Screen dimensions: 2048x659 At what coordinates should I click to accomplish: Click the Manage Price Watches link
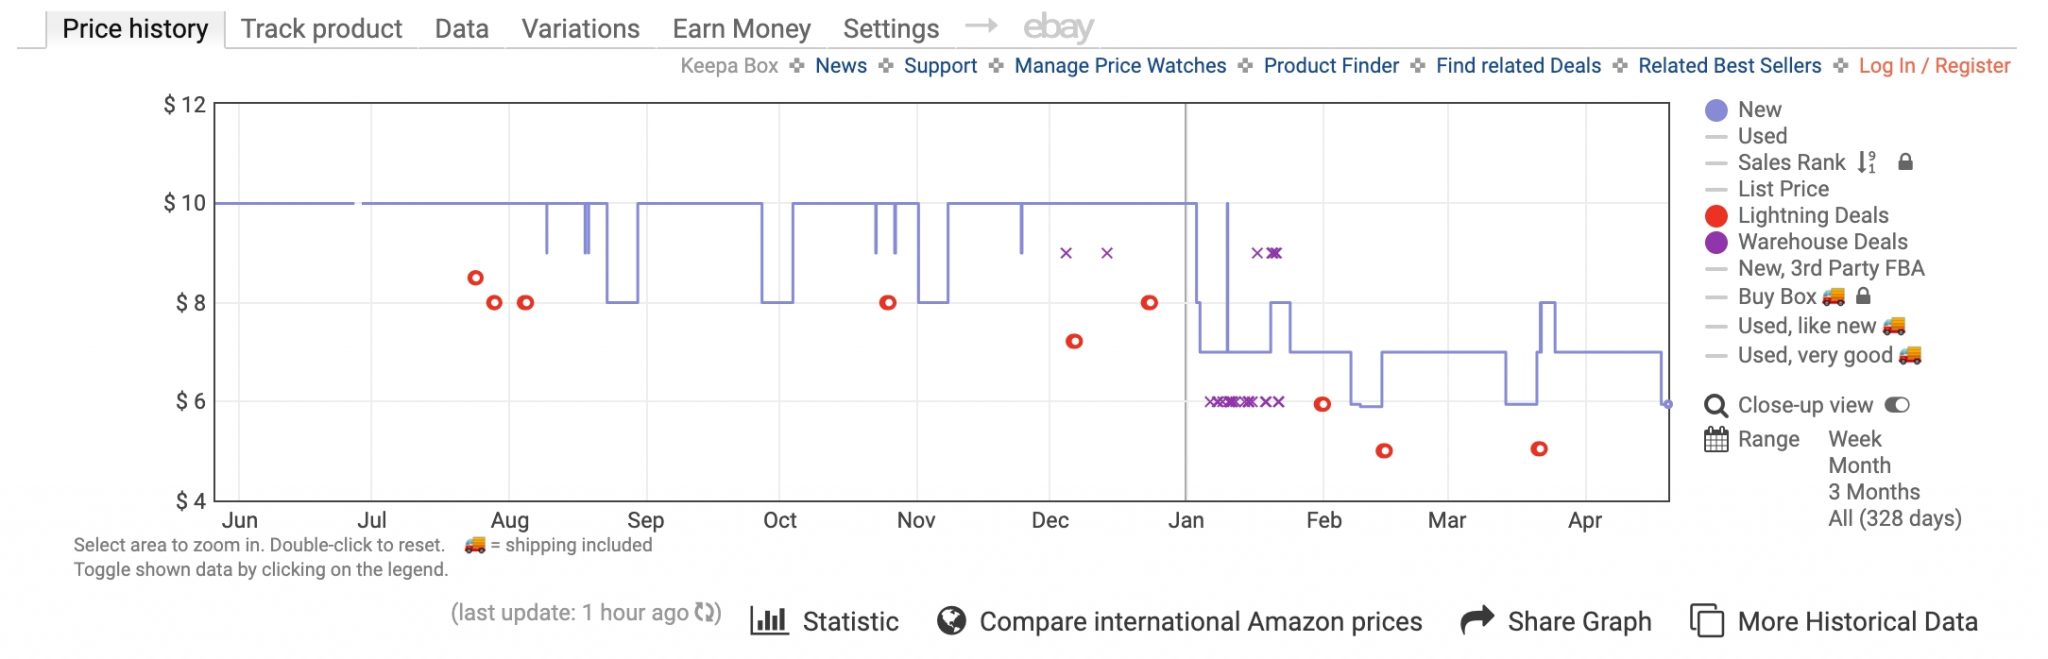click(1120, 66)
